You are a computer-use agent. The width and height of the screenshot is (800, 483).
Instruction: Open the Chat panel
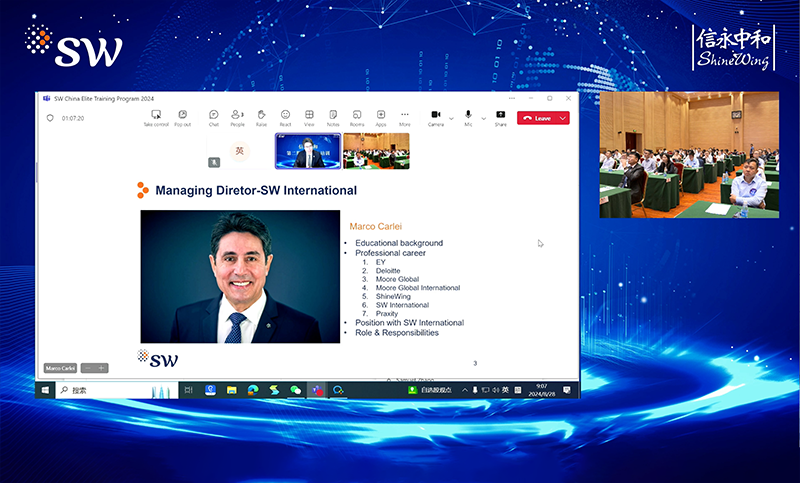(214, 118)
